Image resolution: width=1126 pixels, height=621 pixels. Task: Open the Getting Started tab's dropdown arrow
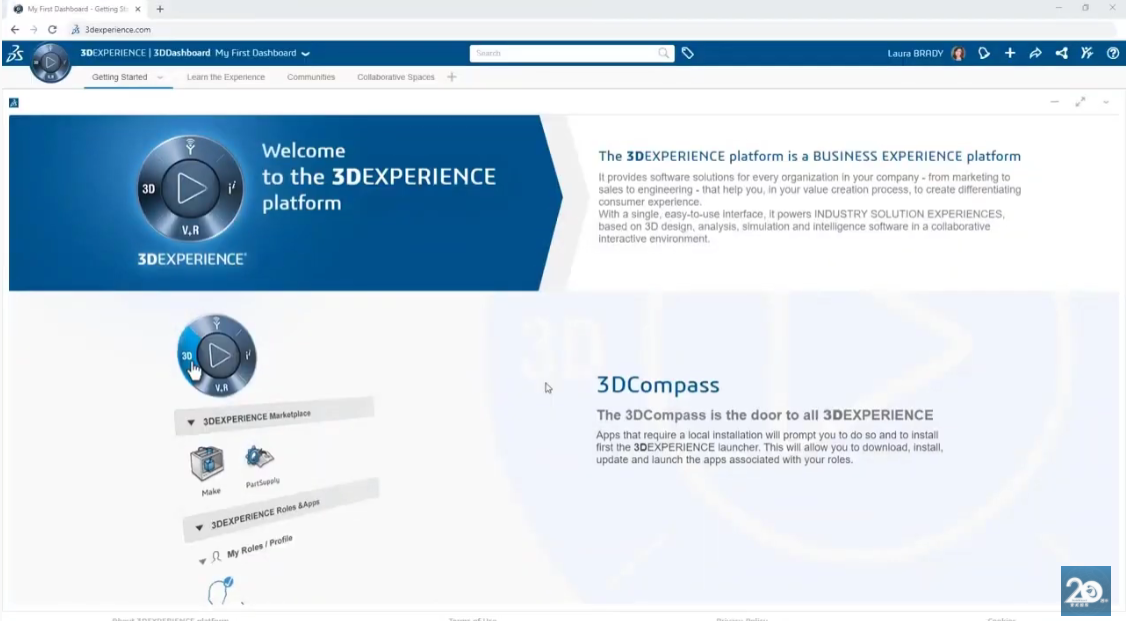(160, 77)
